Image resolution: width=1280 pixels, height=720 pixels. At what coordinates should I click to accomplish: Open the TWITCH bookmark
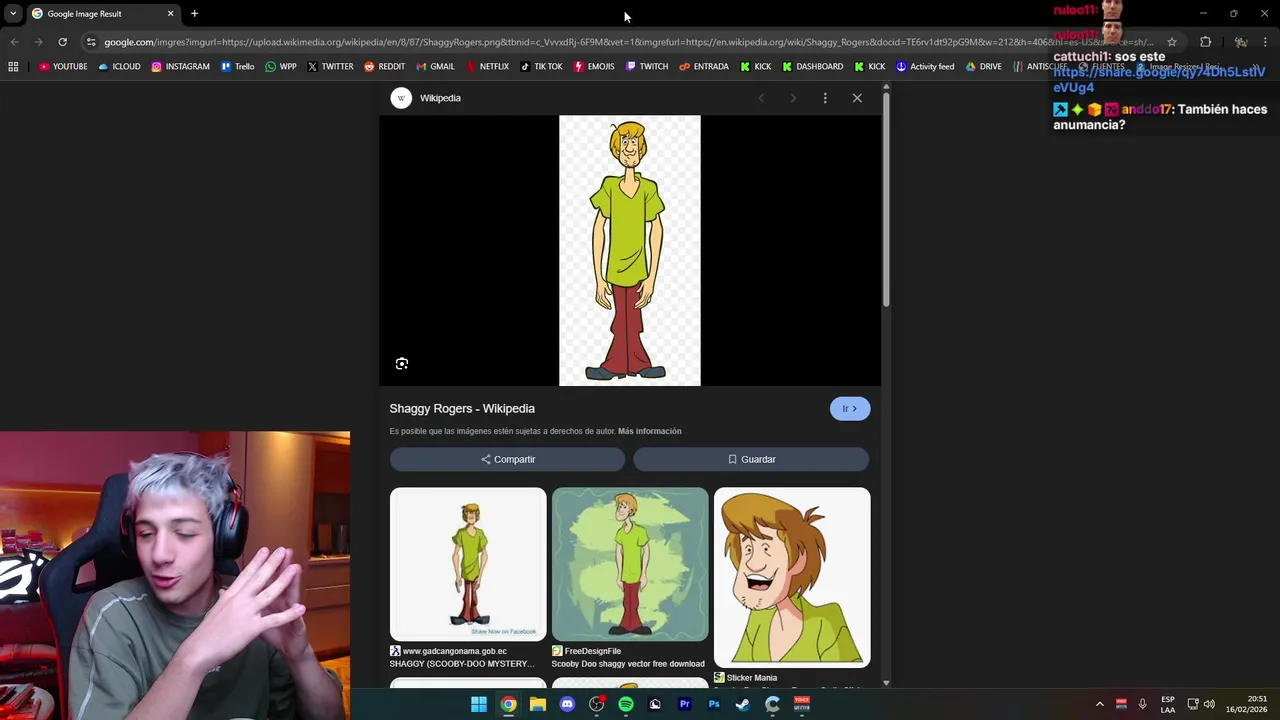click(x=647, y=67)
